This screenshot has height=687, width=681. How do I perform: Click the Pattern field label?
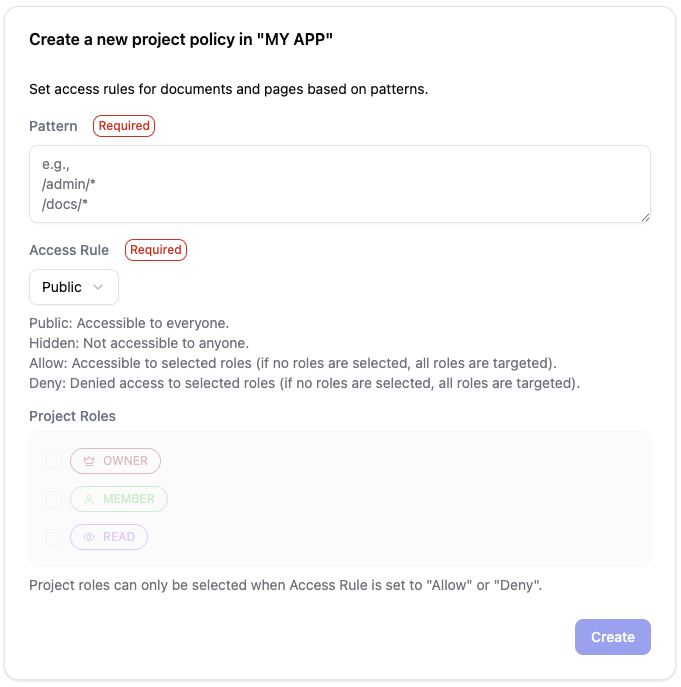[x=53, y=127]
